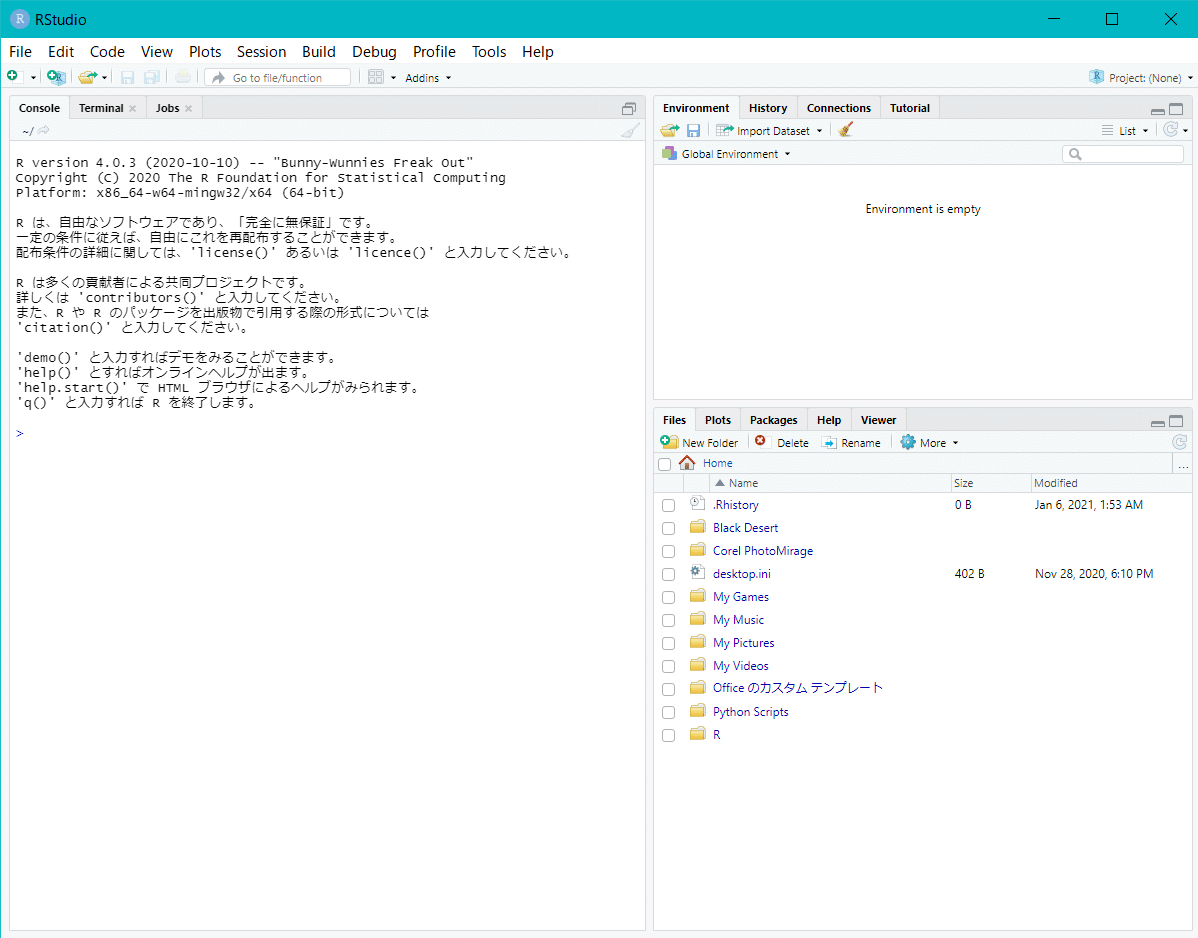Viewport: 1198px width, 938px height.
Task: Open the Tools menu
Action: pyautogui.click(x=489, y=51)
